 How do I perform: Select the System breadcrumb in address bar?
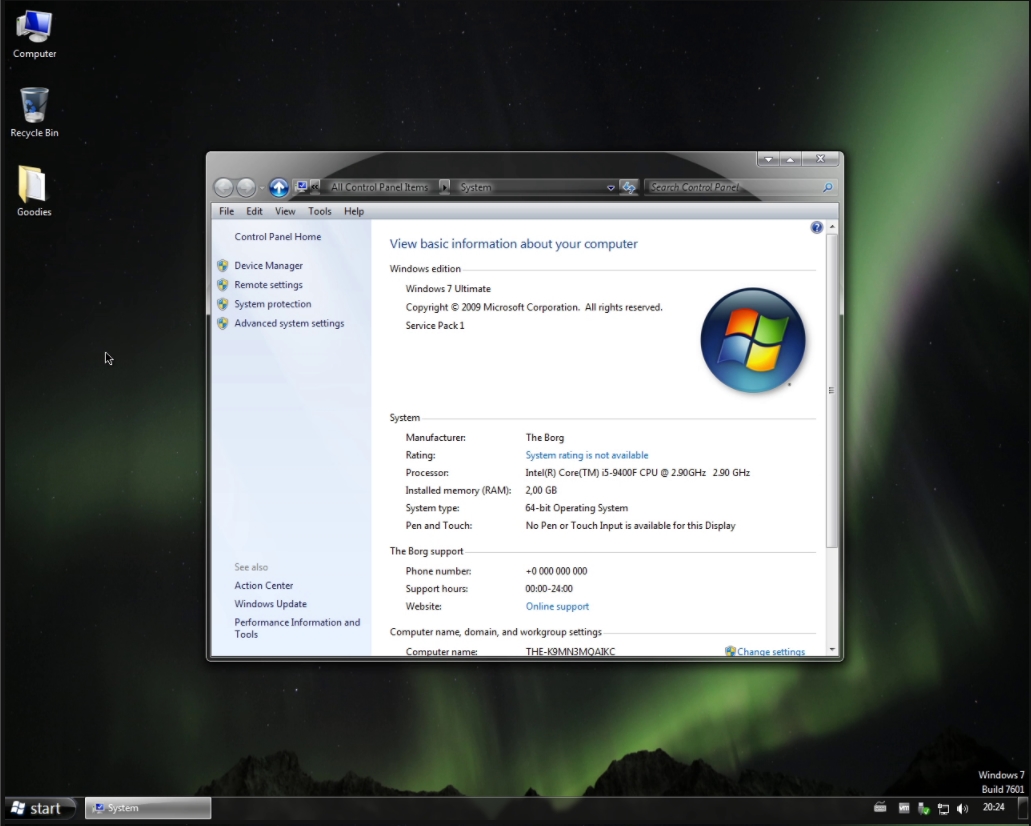click(475, 187)
